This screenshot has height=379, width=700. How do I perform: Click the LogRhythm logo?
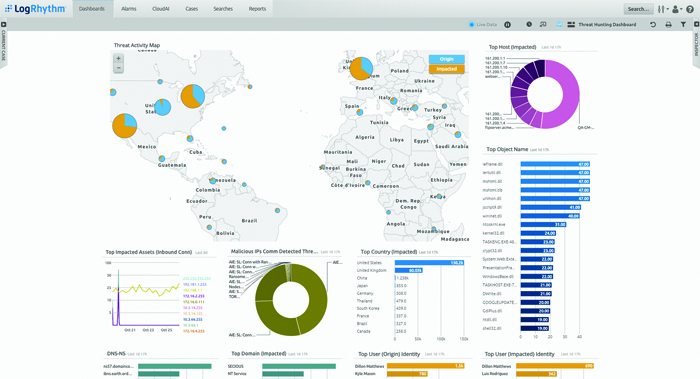tap(35, 9)
